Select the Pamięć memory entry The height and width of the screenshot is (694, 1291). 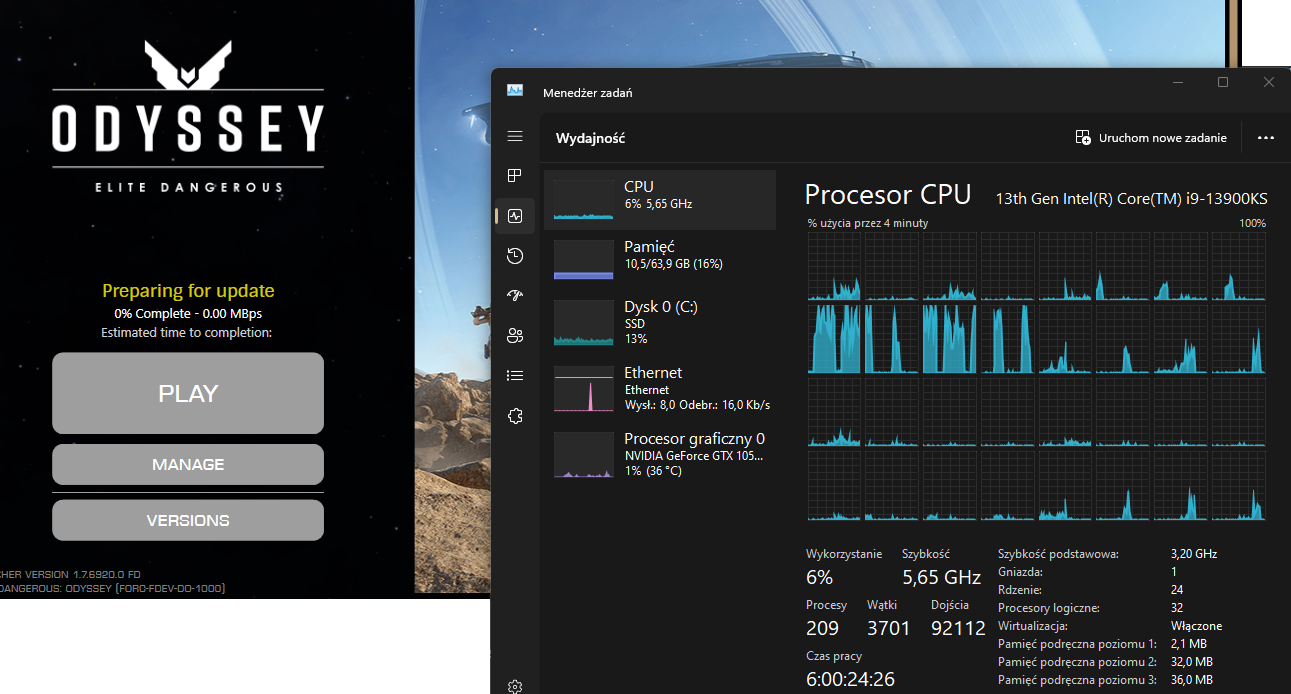(x=660, y=260)
